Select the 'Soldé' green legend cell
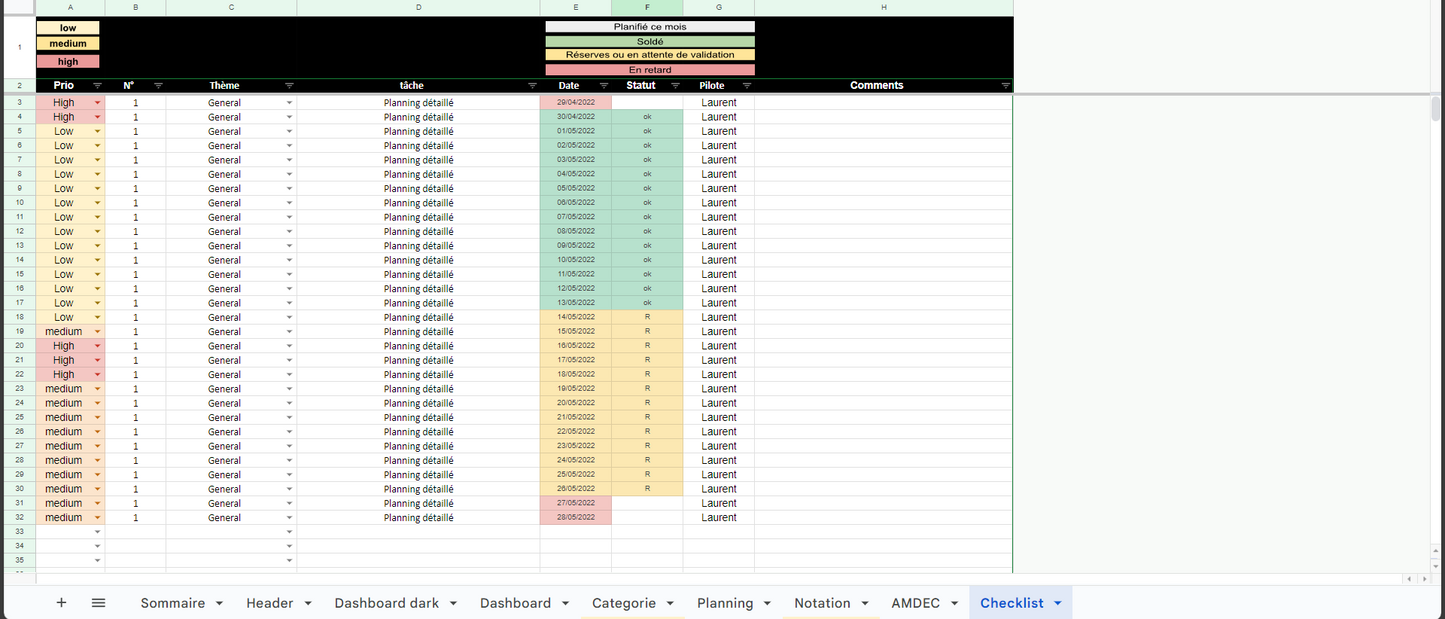The width and height of the screenshot is (1445, 619). [650, 41]
